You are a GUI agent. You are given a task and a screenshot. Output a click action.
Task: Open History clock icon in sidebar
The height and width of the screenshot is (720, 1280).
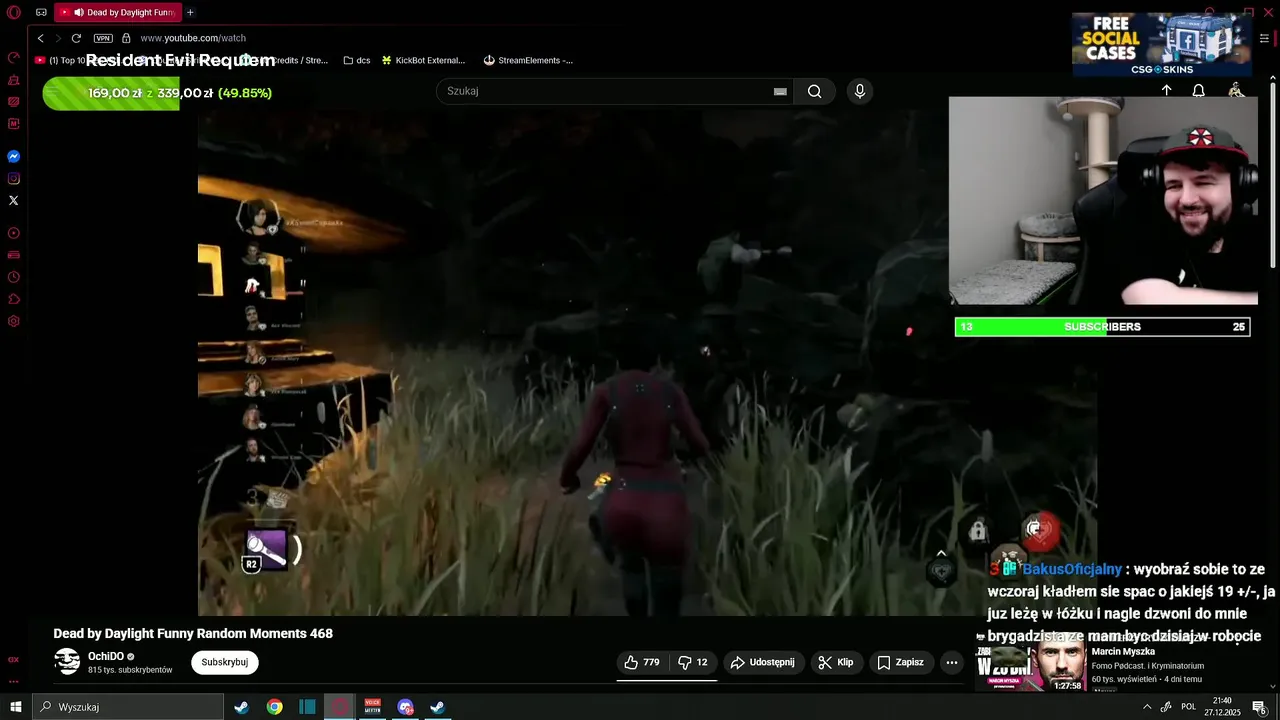(14, 277)
